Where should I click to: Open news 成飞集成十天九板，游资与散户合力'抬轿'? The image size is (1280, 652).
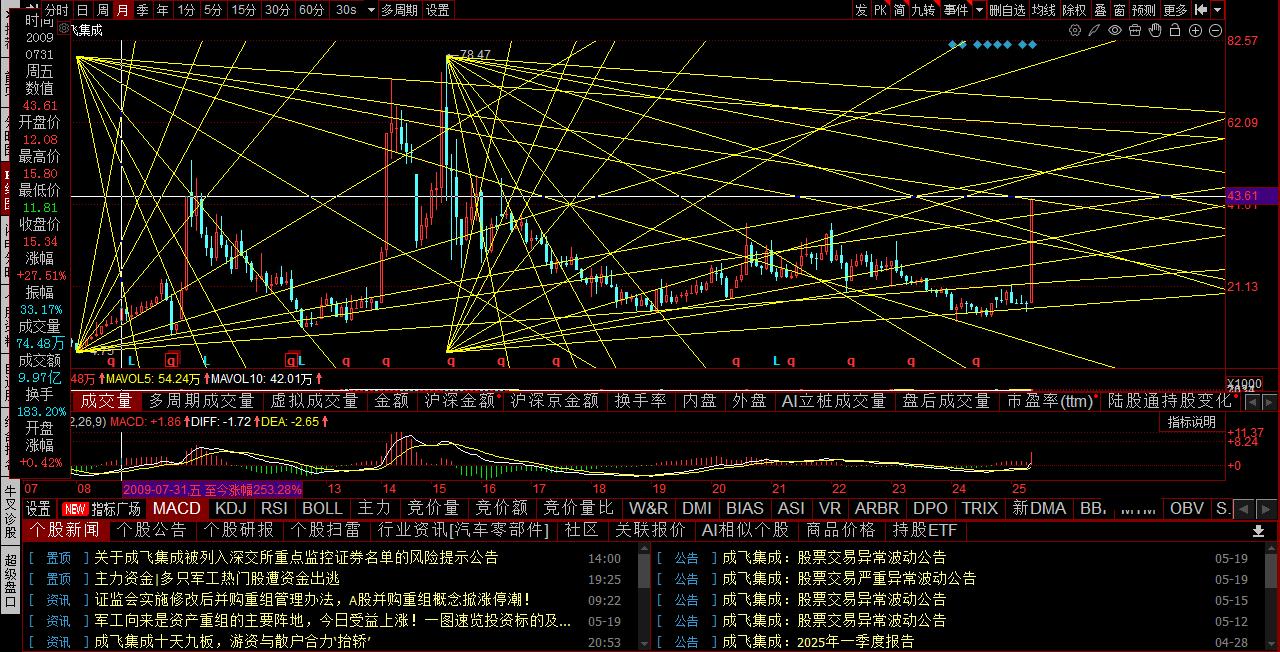click(x=233, y=642)
